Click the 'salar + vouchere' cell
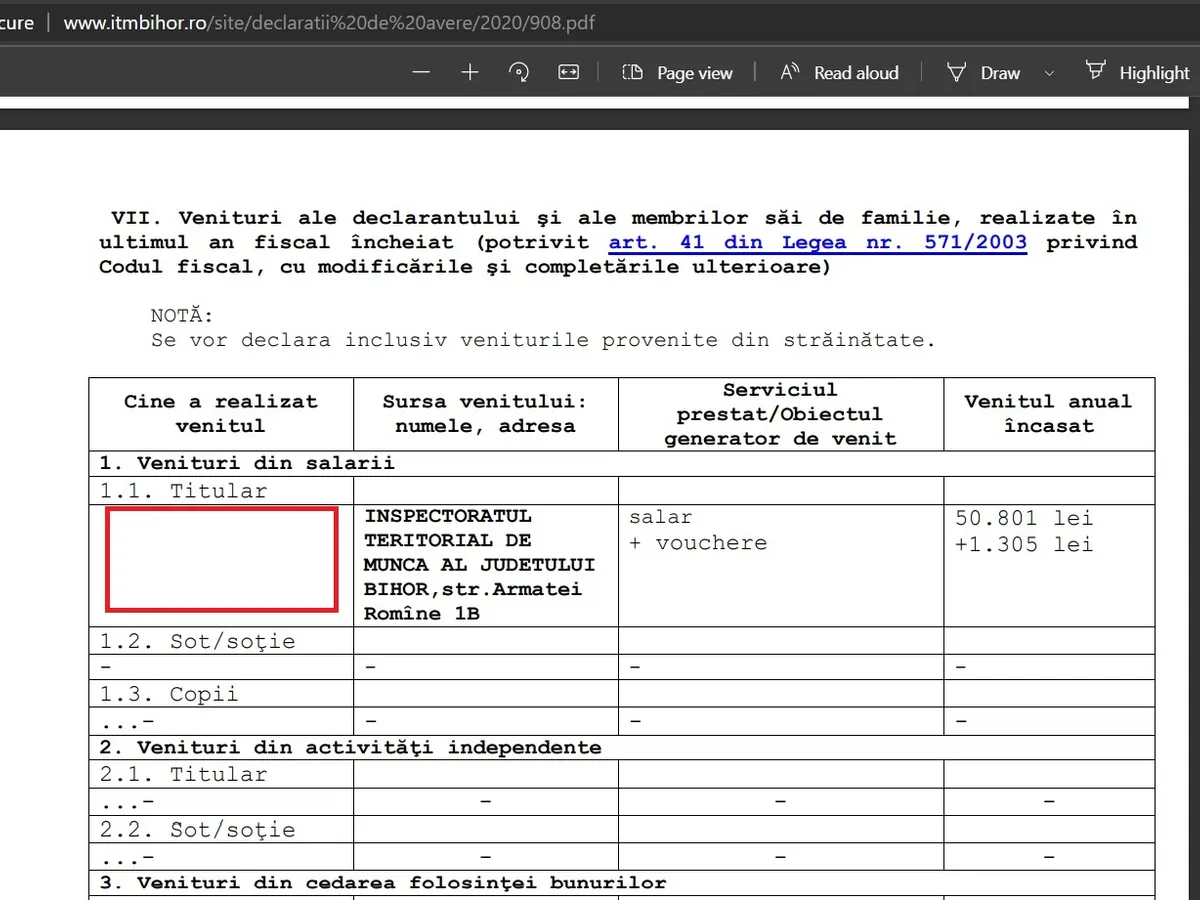The width and height of the screenshot is (1200, 900). click(698, 530)
